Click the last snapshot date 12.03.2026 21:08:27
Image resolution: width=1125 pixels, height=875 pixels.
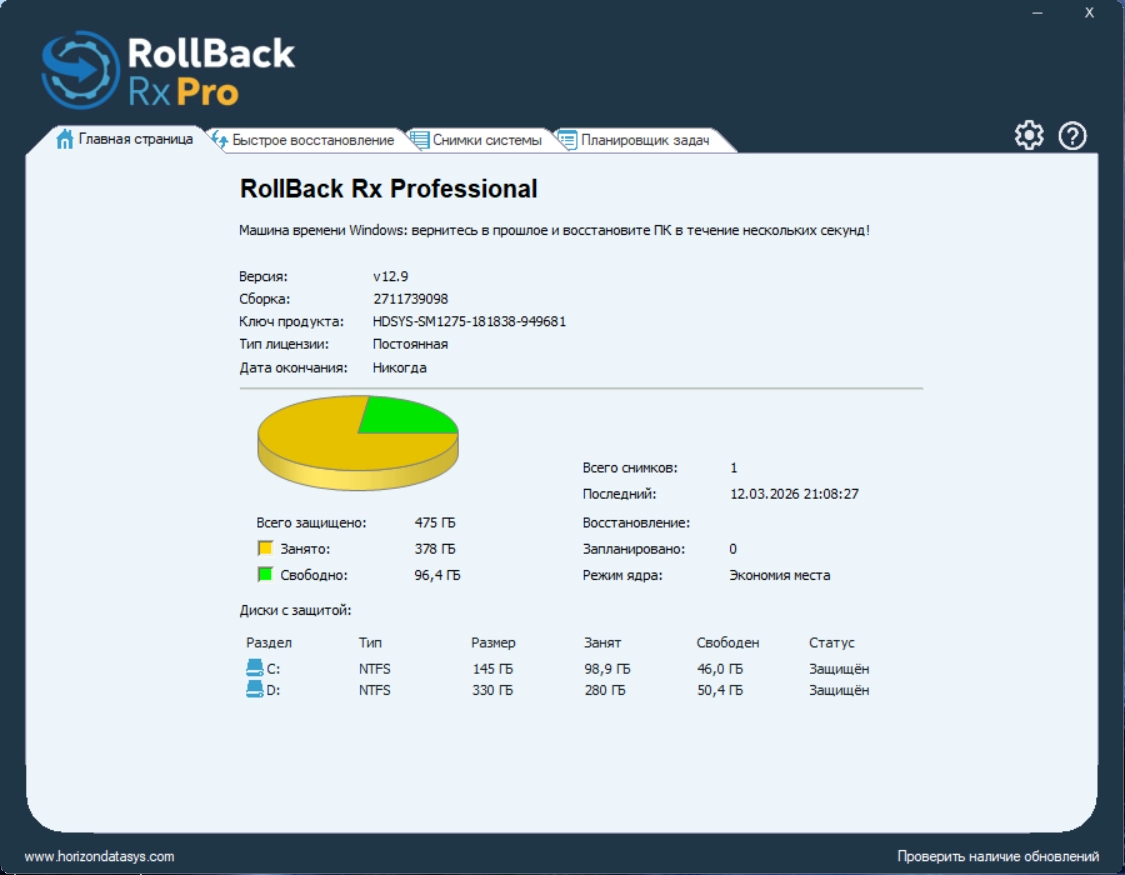click(x=794, y=493)
